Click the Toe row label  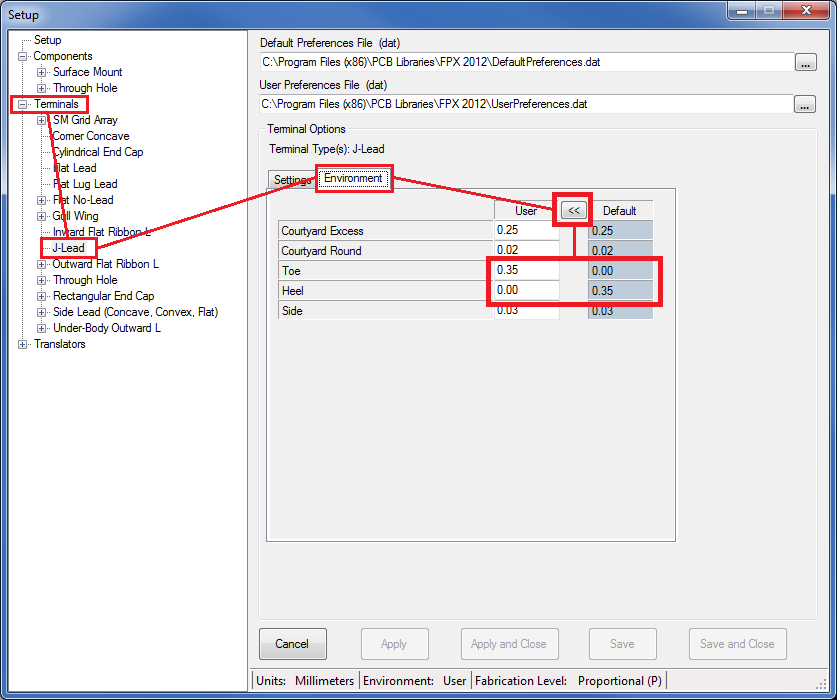point(385,271)
